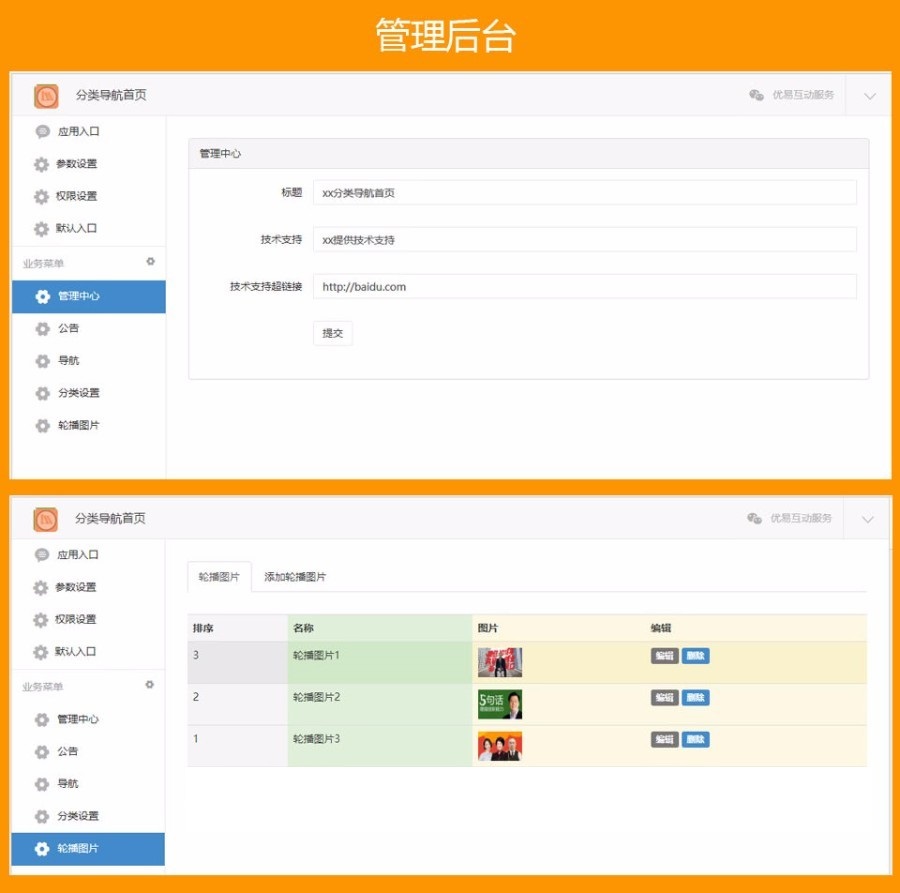Viewport: 900px width, 893px height.
Task: Click sort value 3 in first row
Action: pyautogui.click(x=196, y=655)
